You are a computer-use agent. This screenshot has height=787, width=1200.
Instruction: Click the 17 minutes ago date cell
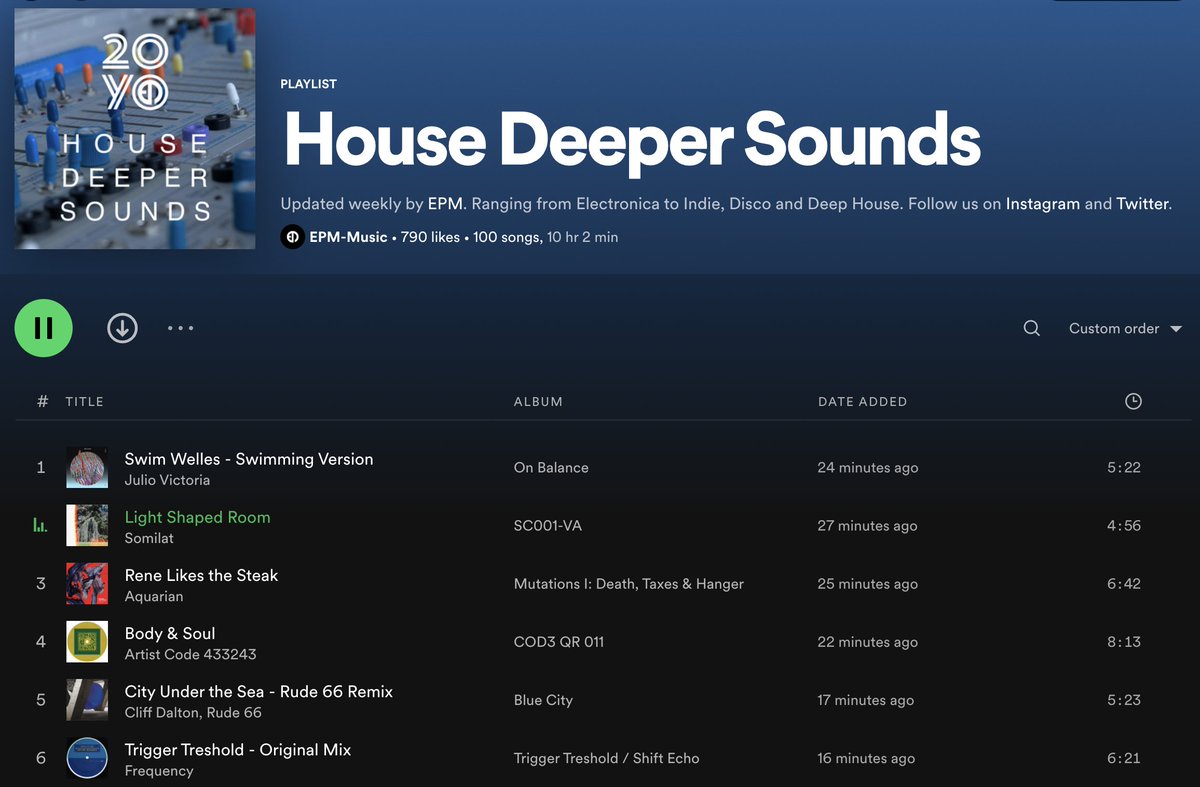(865, 699)
